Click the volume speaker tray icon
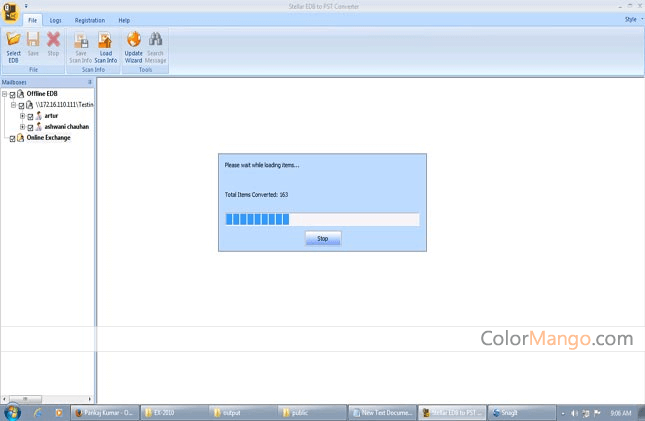The width and height of the screenshot is (645, 421). point(575,413)
